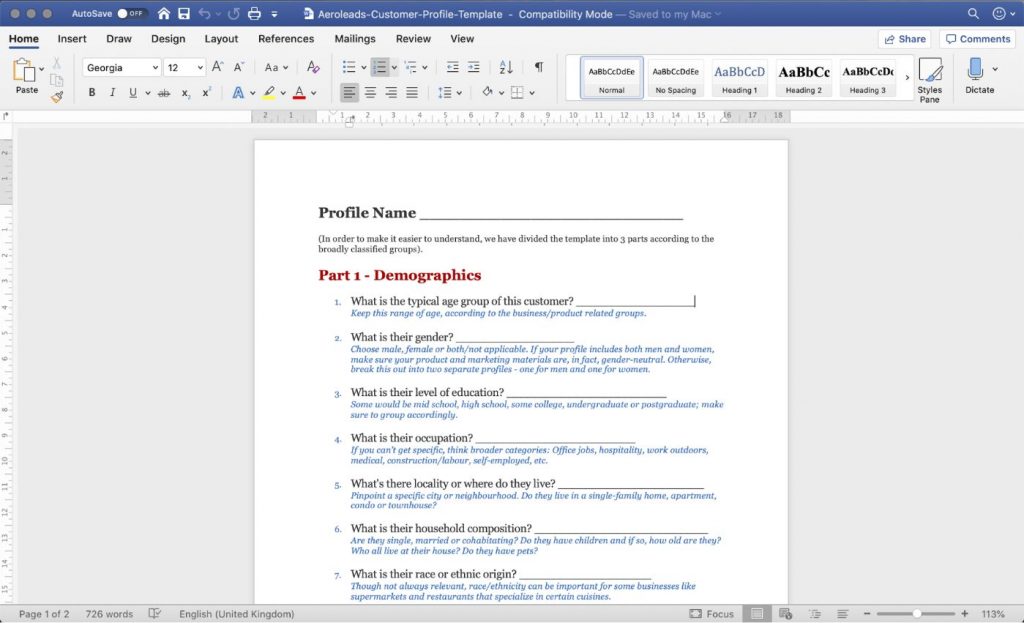The image size is (1024, 623).
Task: Increase indent using the ribbon icon
Action: click(473, 67)
